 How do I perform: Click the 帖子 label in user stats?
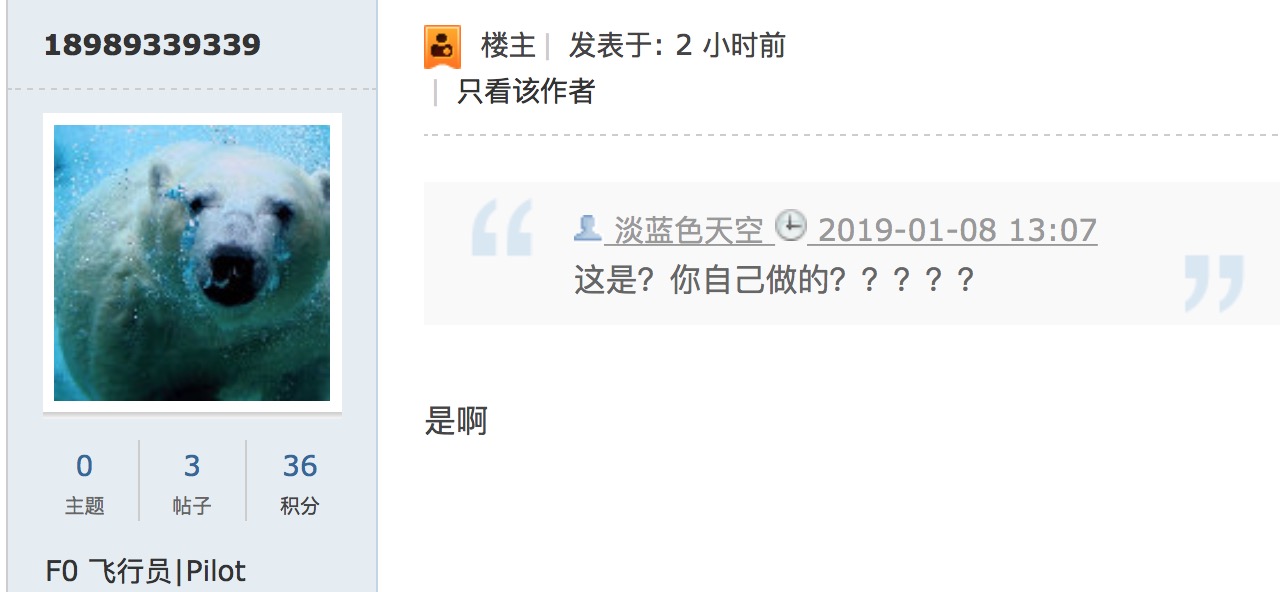(192, 506)
